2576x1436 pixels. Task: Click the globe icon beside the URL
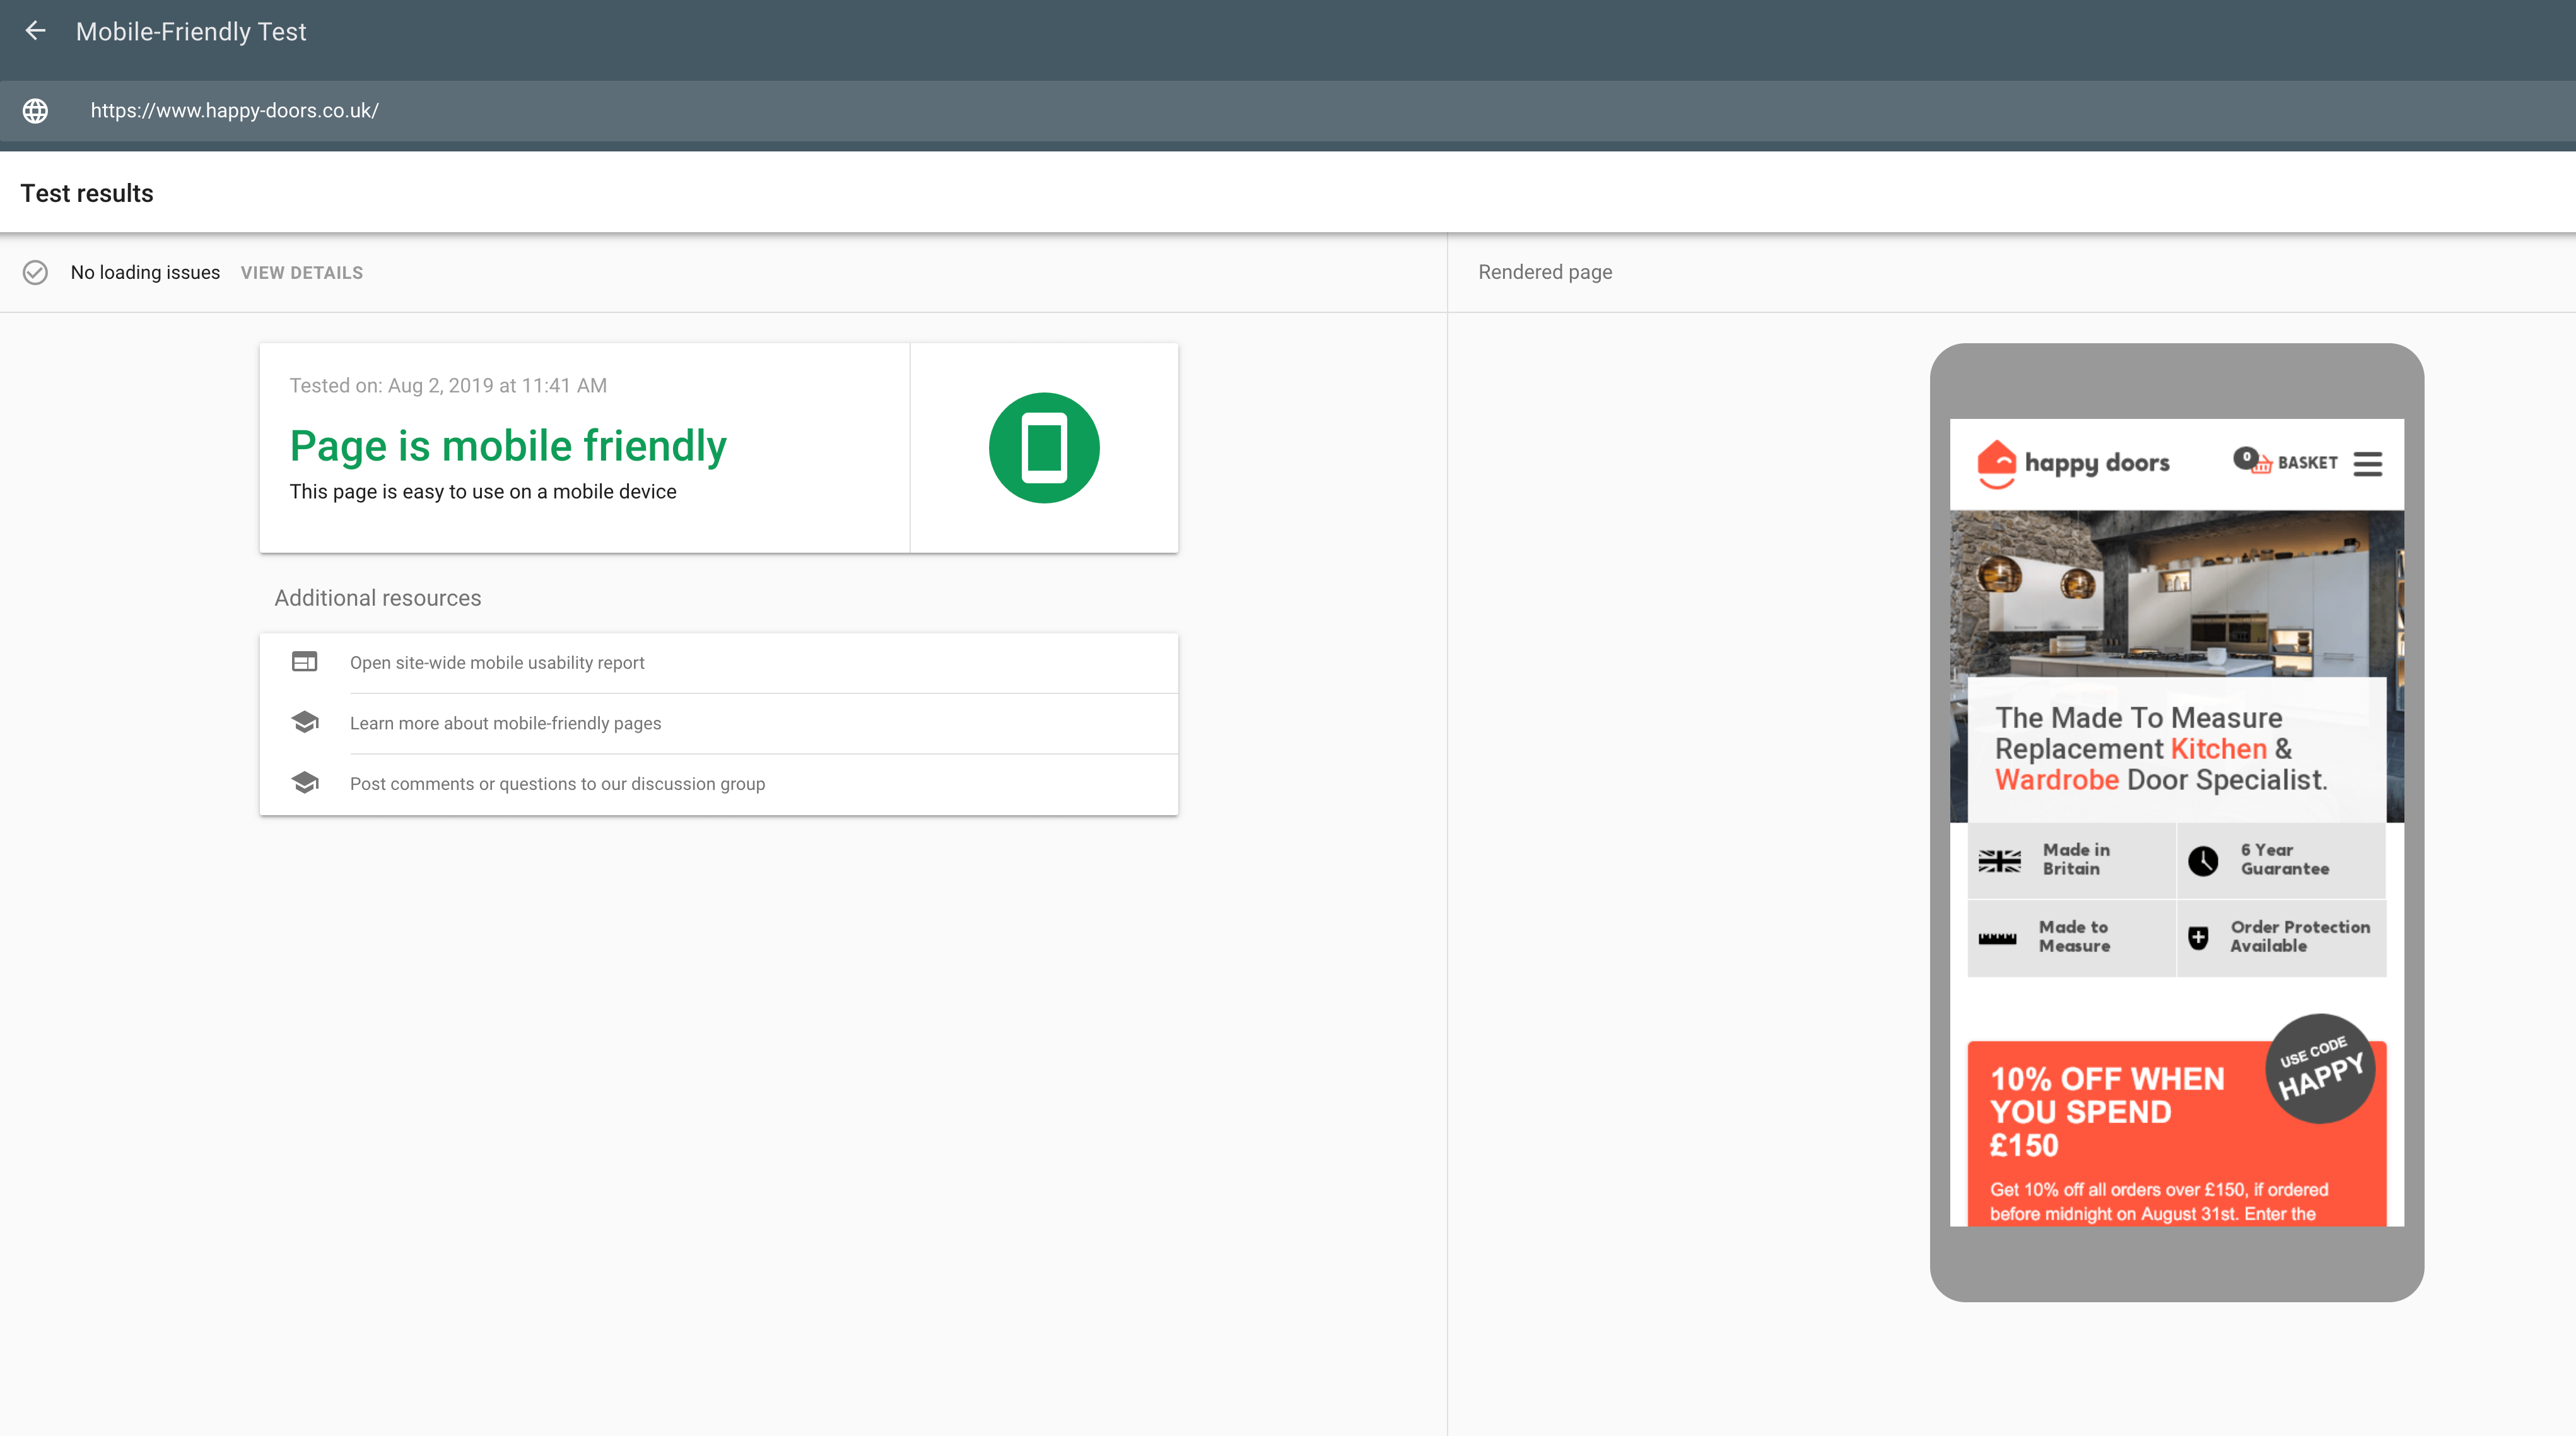tap(36, 111)
